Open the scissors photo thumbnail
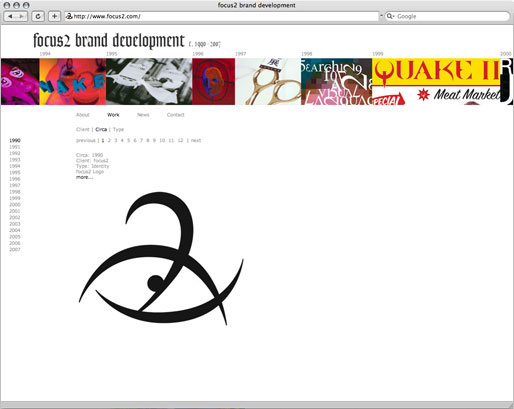514x409 pixels. tap(268, 82)
